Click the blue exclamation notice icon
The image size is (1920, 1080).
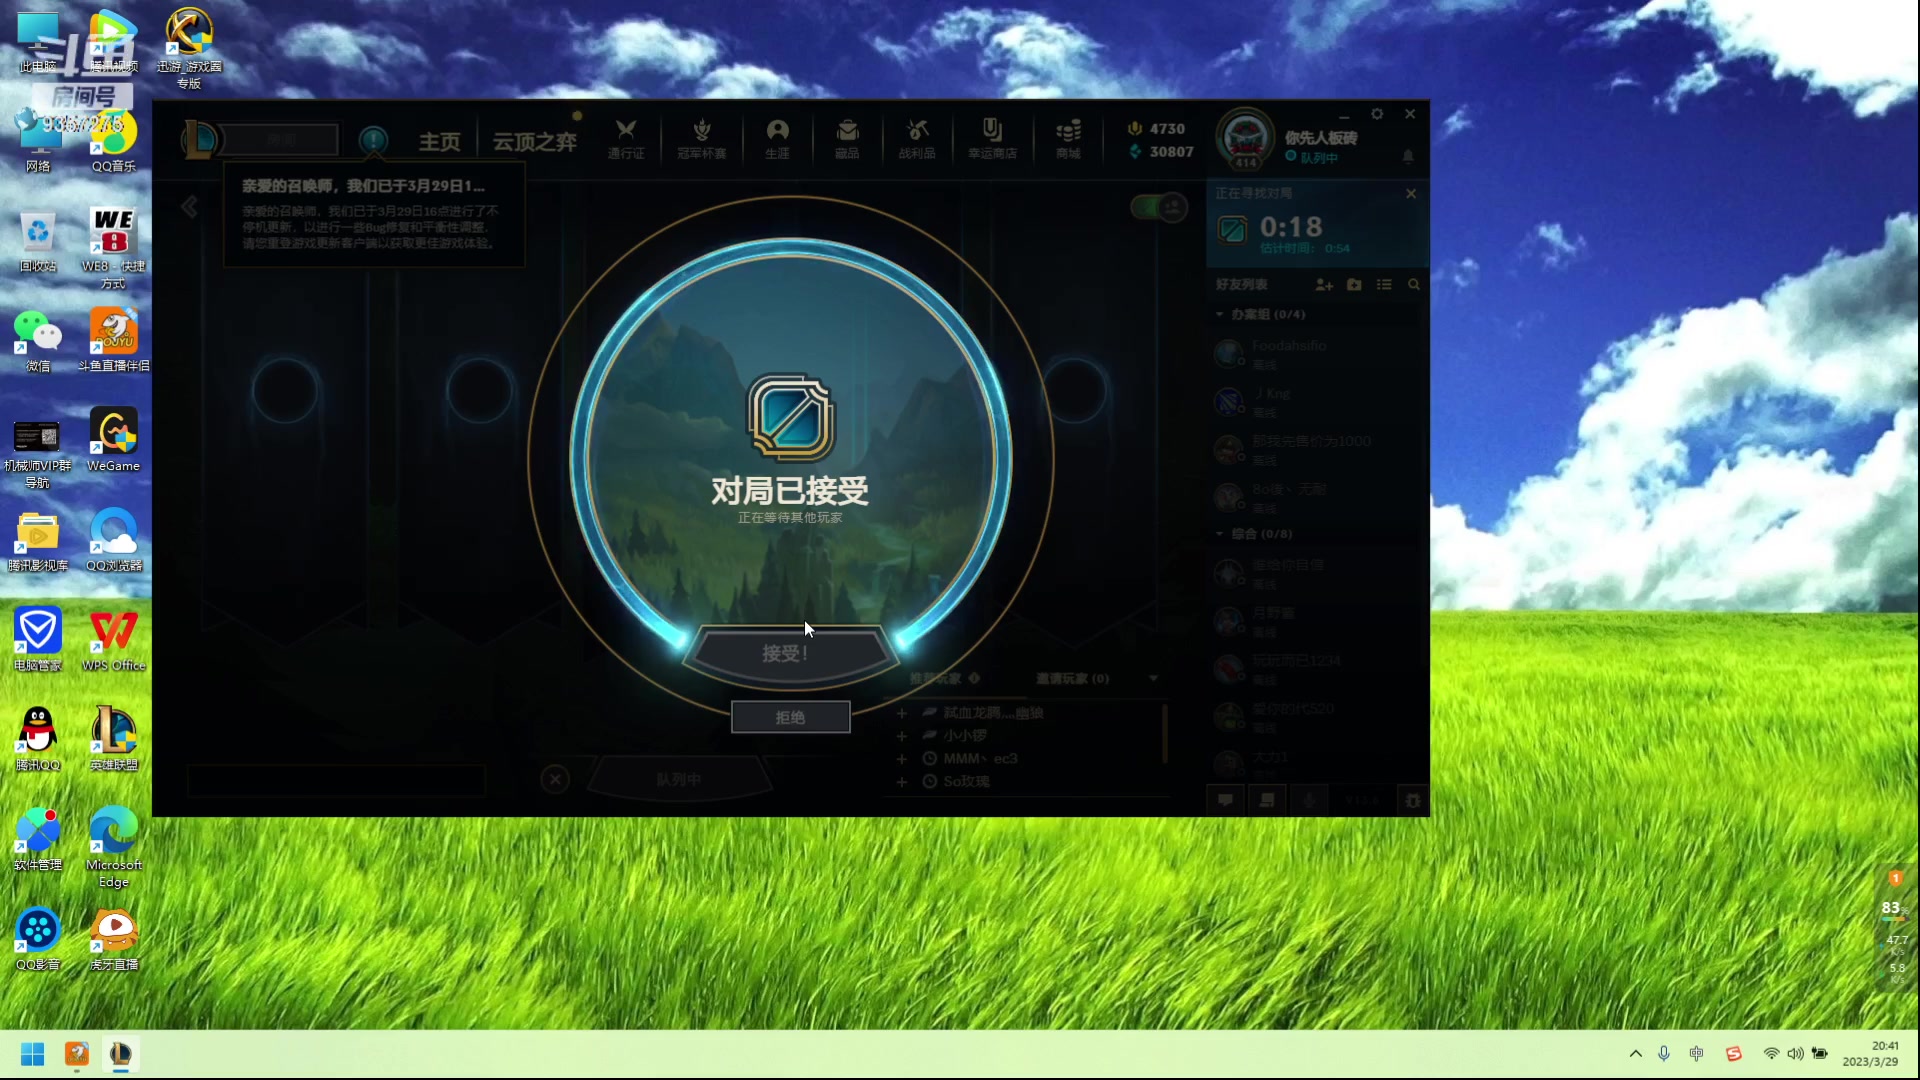pos(373,140)
